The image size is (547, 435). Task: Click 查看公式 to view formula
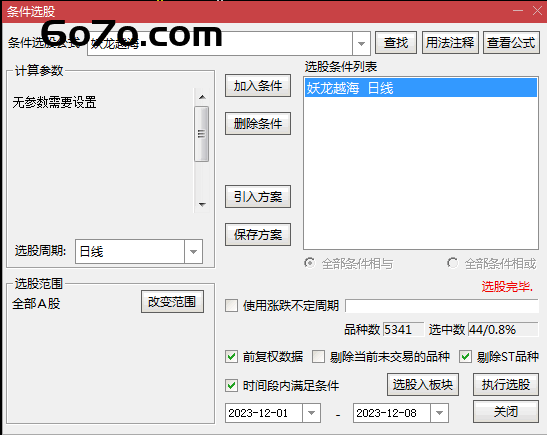coord(511,43)
